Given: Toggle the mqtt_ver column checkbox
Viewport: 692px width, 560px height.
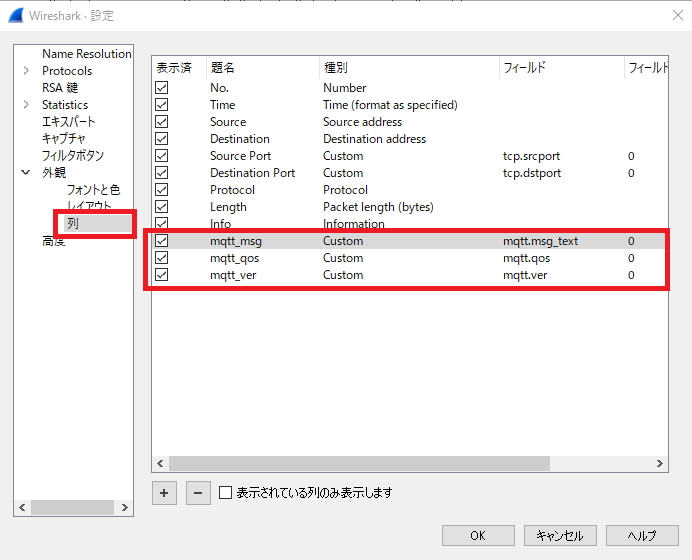Looking at the screenshot, I should pyautogui.click(x=162, y=275).
